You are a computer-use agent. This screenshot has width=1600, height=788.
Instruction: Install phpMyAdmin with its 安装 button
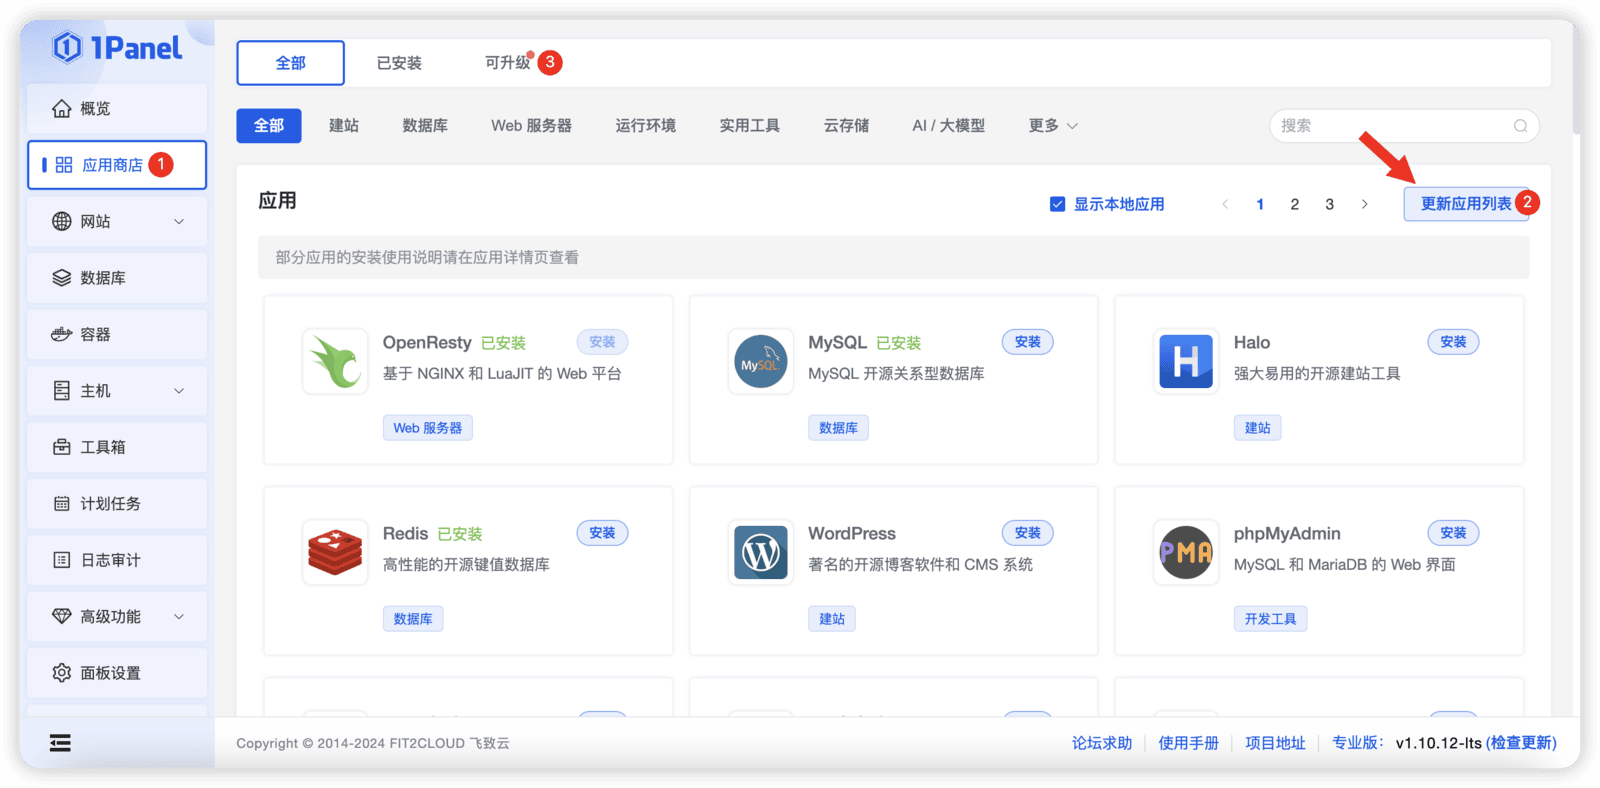[x=1453, y=533]
